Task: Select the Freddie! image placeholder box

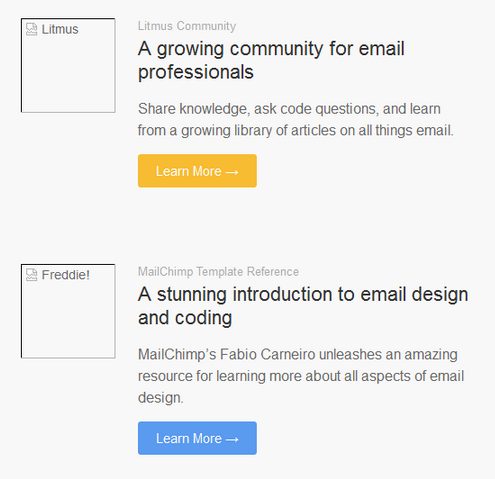Action: [68, 311]
